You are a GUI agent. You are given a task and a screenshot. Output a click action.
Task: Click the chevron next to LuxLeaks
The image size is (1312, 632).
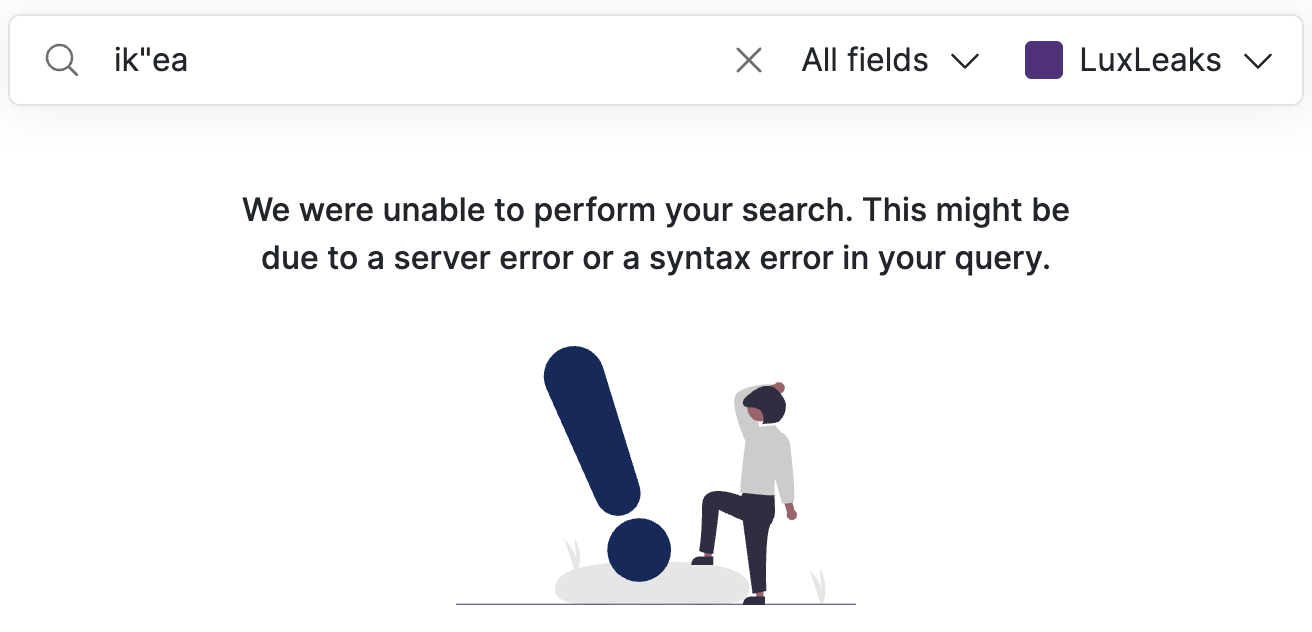tap(1258, 61)
